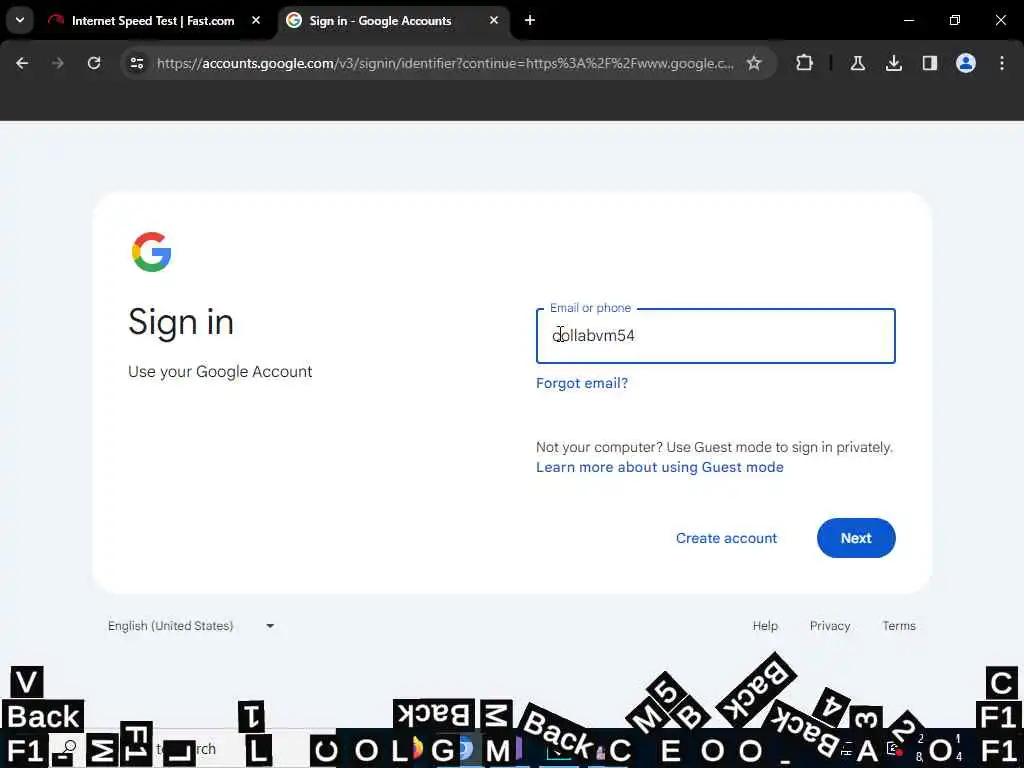Open the Terms footer link
Image resolution: width=1024 pixels, height=768 pixels.
899,626
